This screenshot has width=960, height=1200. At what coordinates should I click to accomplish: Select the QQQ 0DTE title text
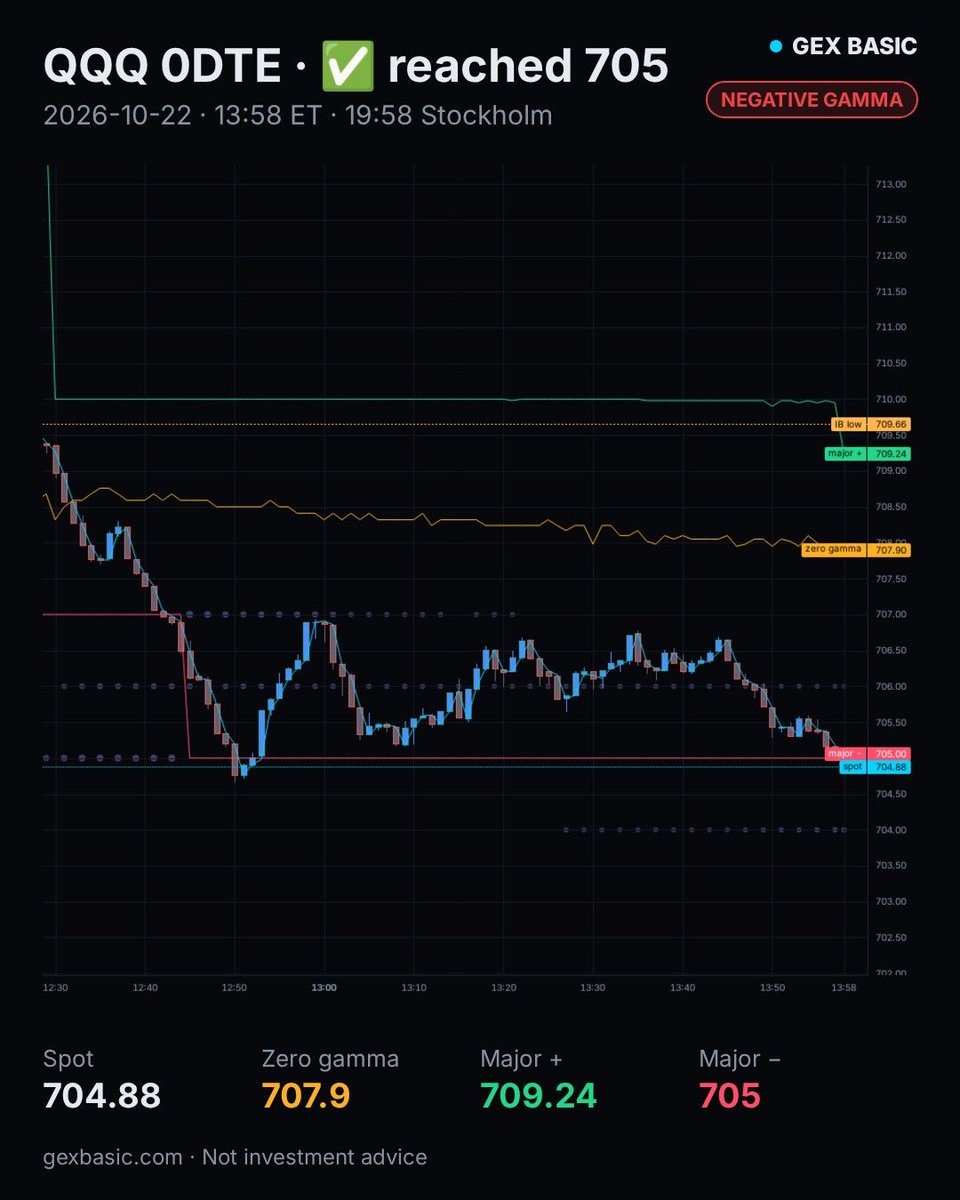[162, 66]
